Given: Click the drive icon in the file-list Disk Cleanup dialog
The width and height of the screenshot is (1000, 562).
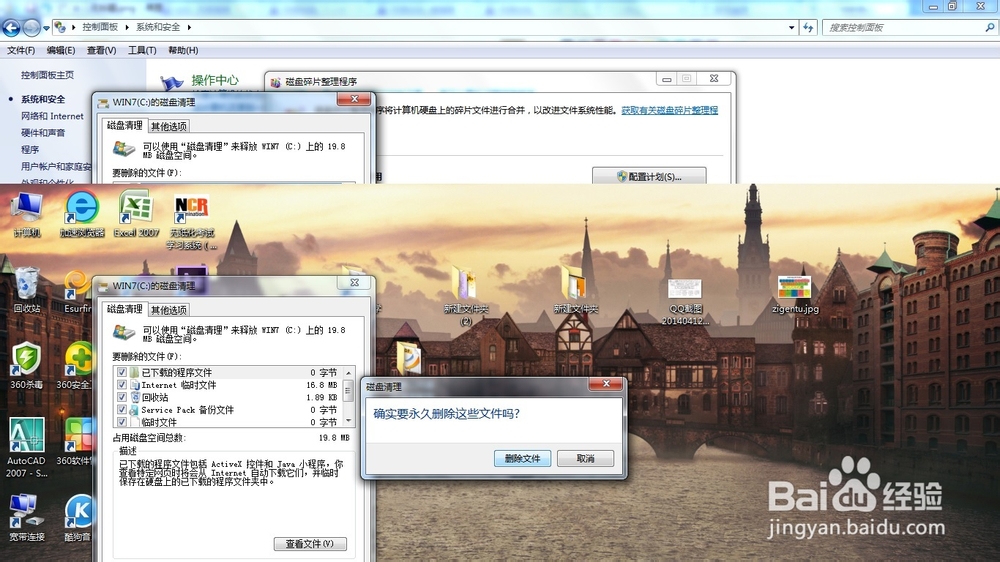Looking at the screenshot, I should tap(124, 334).
